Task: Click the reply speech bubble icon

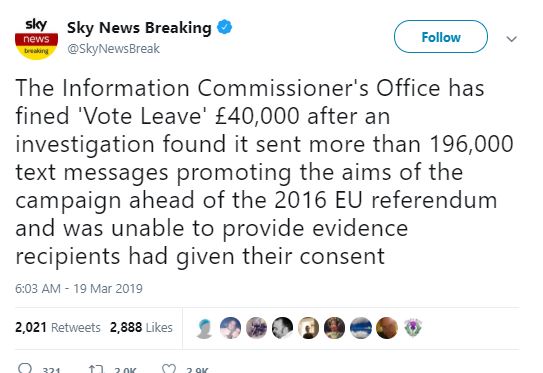Action: pos(25,368)
